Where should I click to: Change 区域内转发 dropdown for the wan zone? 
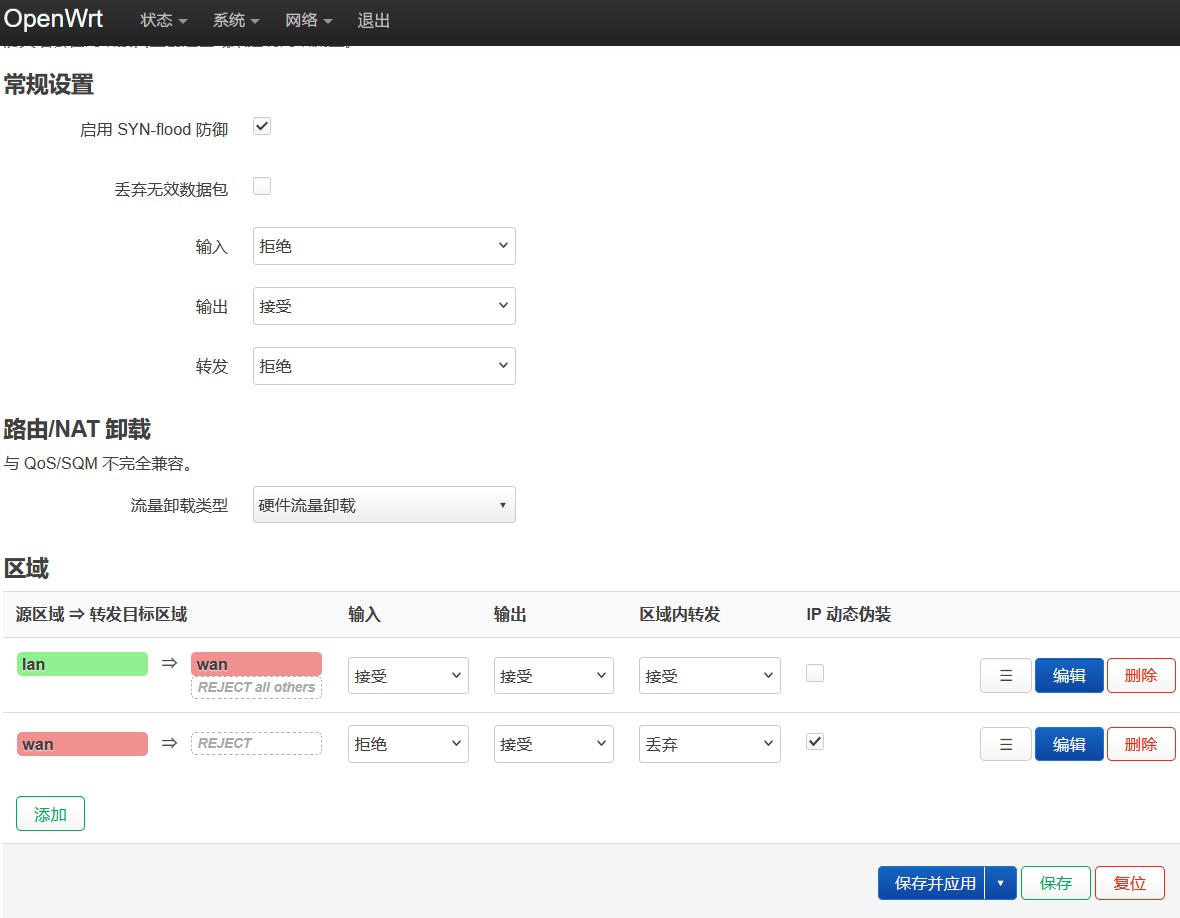[x=709, y=744]
